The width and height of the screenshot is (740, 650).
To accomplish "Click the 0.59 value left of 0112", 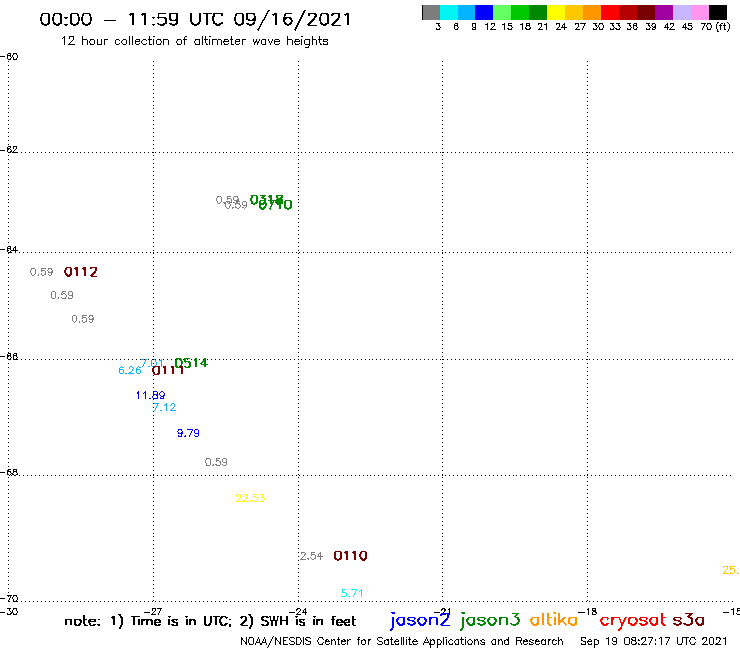I will (42, 272).
